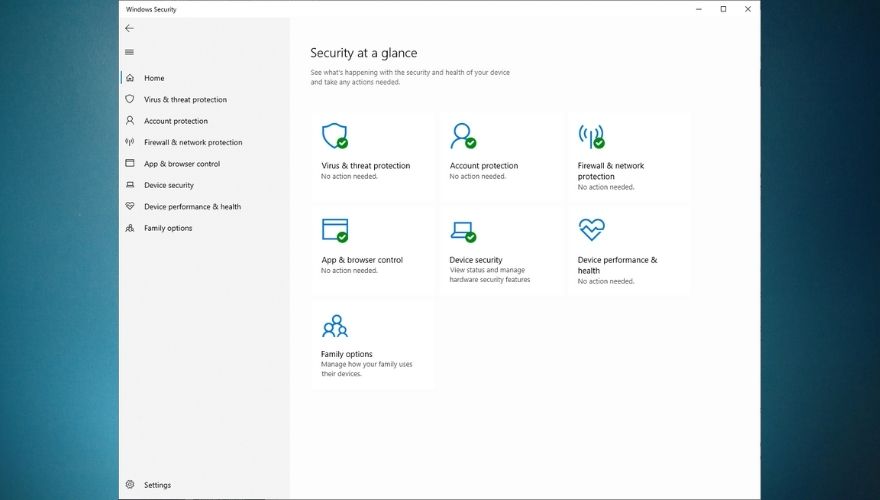Open Device security from the sidebar
880x500 pixels.
(x=168, y=185)
